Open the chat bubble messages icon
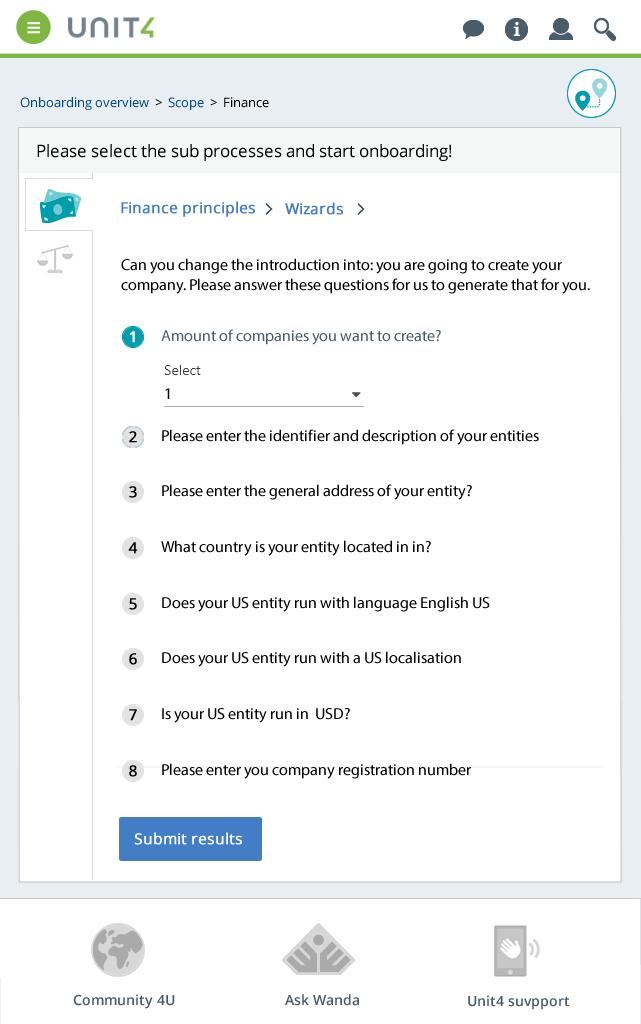 point(473,29)
